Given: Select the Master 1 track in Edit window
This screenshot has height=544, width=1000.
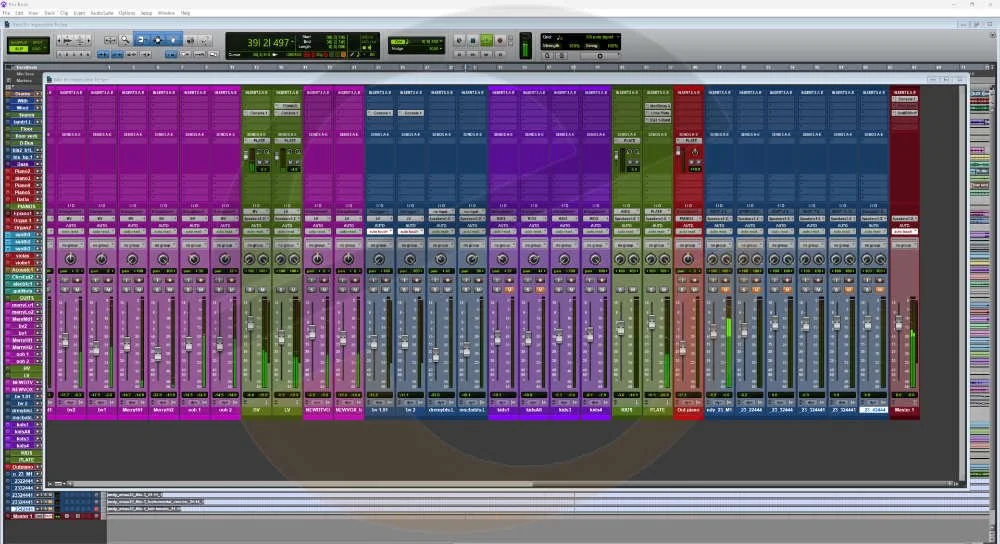Looking at the screenshot, I should 23,516.
